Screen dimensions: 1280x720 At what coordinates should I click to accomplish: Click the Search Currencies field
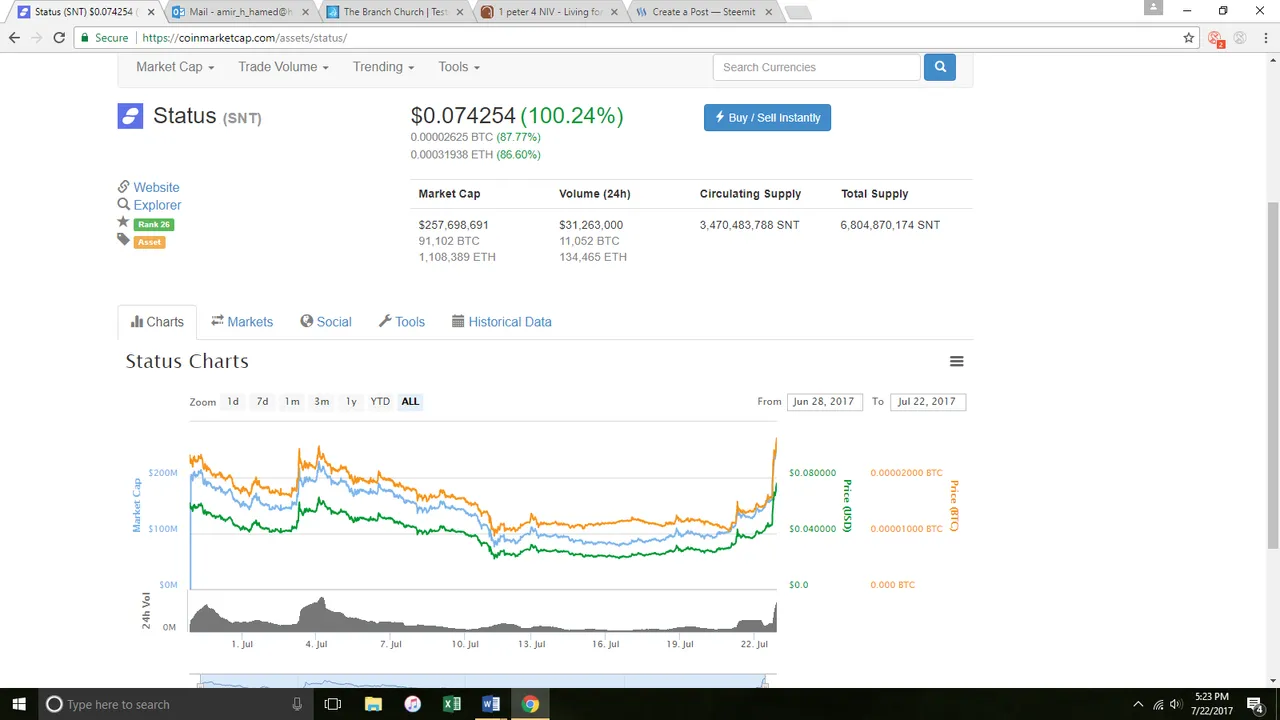(816, 67)
